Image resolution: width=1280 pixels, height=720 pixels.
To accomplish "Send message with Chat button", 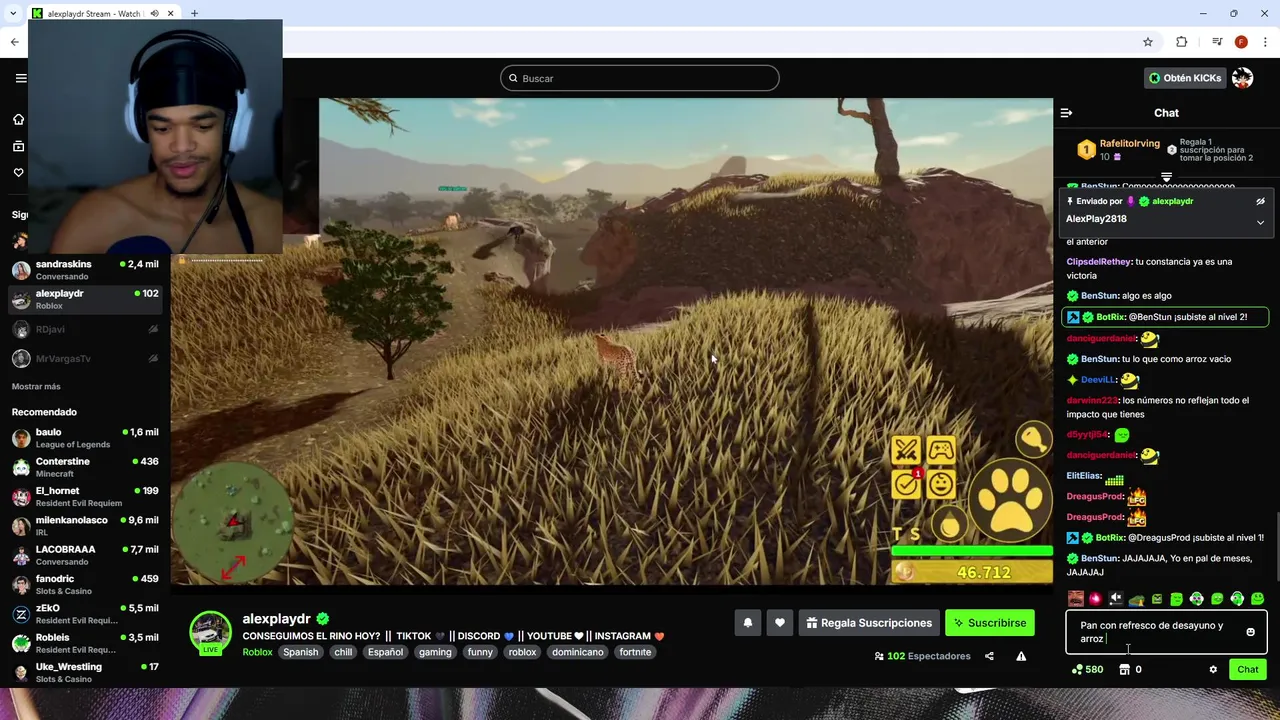I will point(1247,670).
